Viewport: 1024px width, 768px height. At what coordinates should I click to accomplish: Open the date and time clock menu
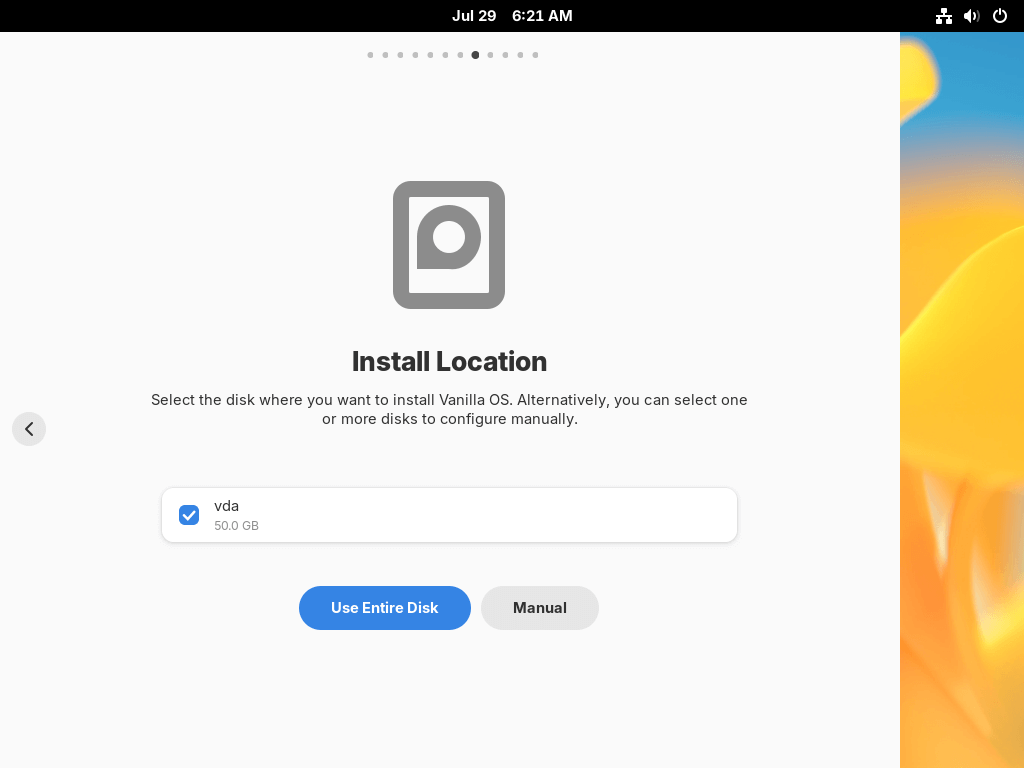pyautogui.click(x=512, y=16)
